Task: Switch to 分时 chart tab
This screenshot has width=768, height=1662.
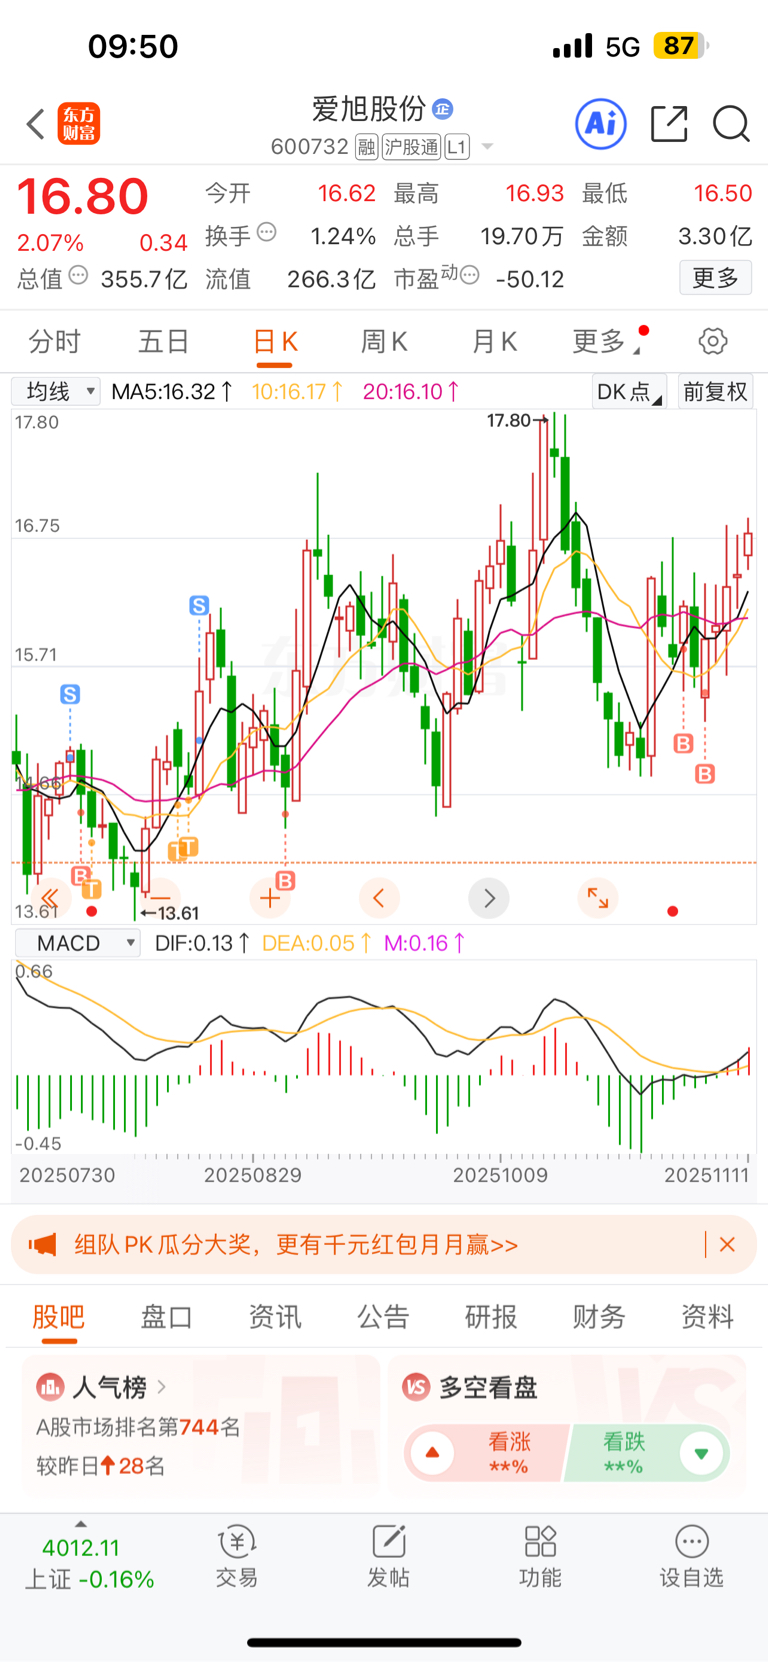Action: [x=54, y=342]
